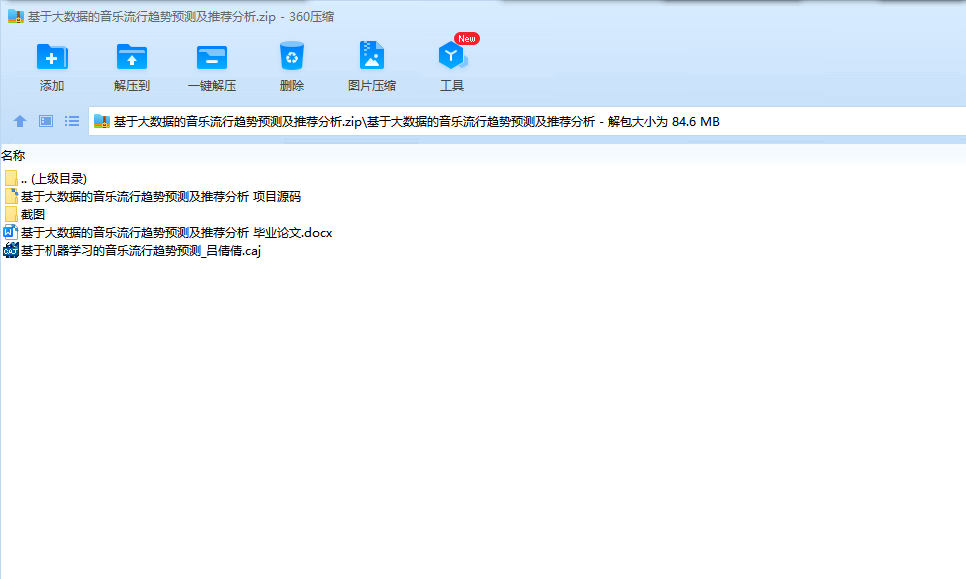Click the 添加 (Add) toolbar icon

52,57
